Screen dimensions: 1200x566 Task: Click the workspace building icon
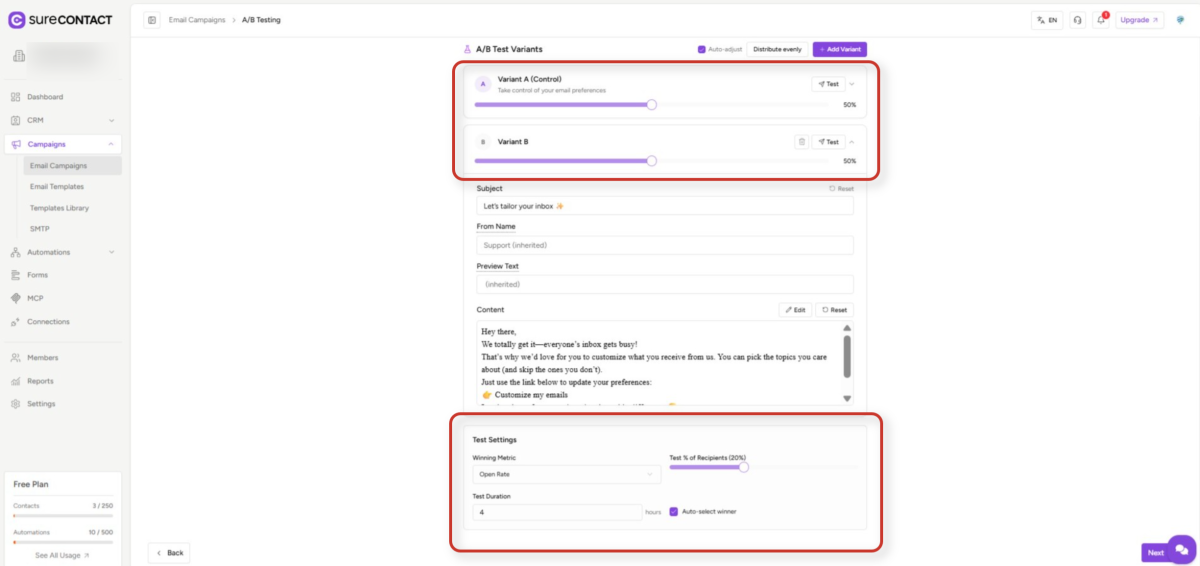(19, 55)
